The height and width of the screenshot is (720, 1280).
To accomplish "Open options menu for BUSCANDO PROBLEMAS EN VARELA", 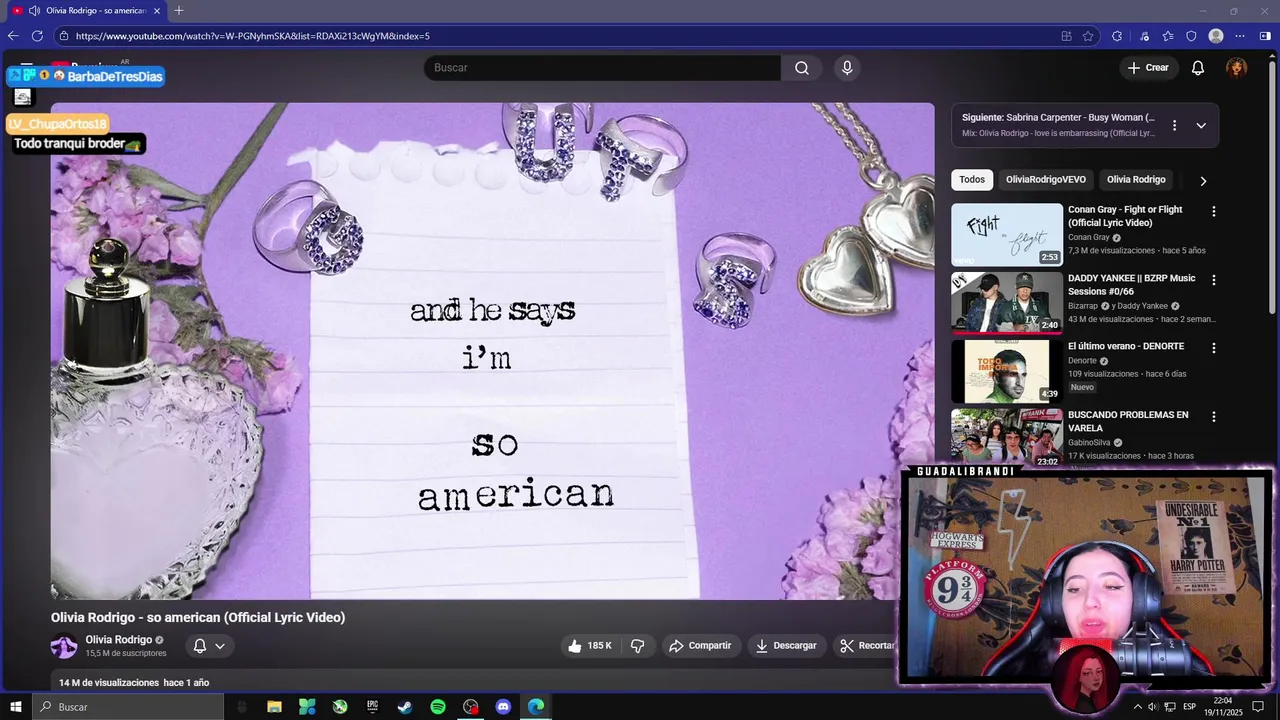I will [1214, 416].
